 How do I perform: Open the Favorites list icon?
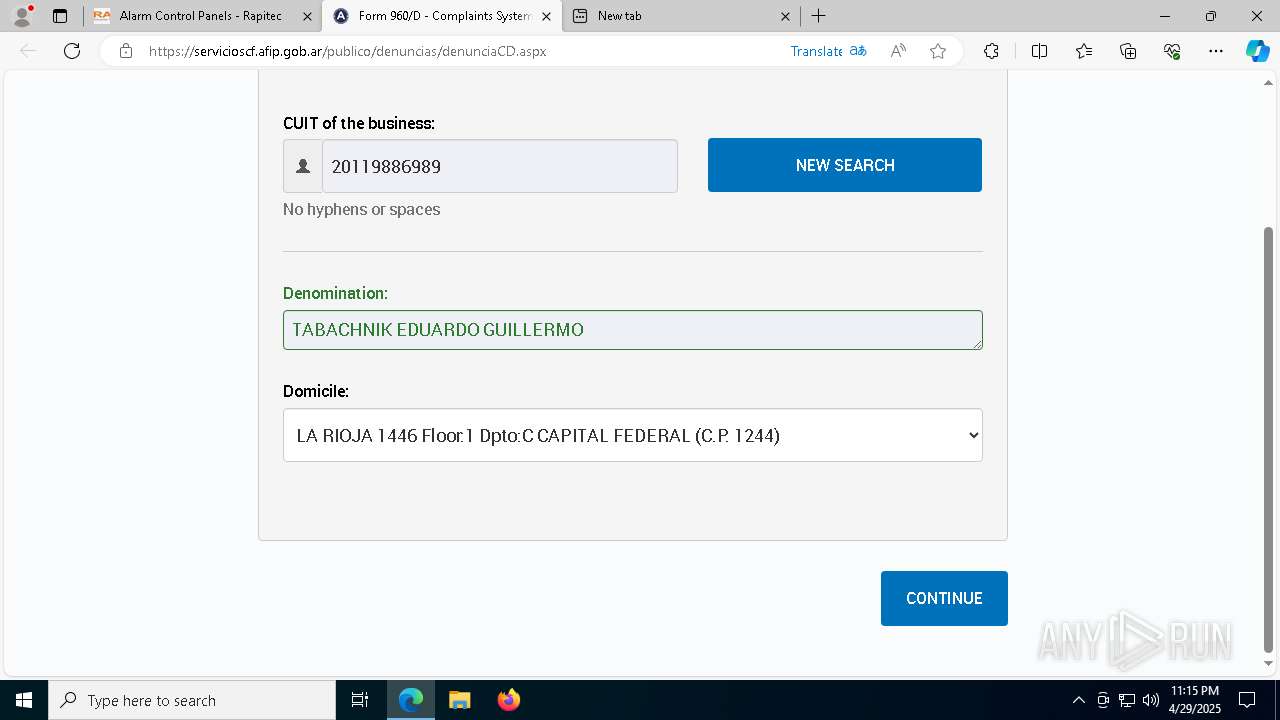tap(1084, 51)
